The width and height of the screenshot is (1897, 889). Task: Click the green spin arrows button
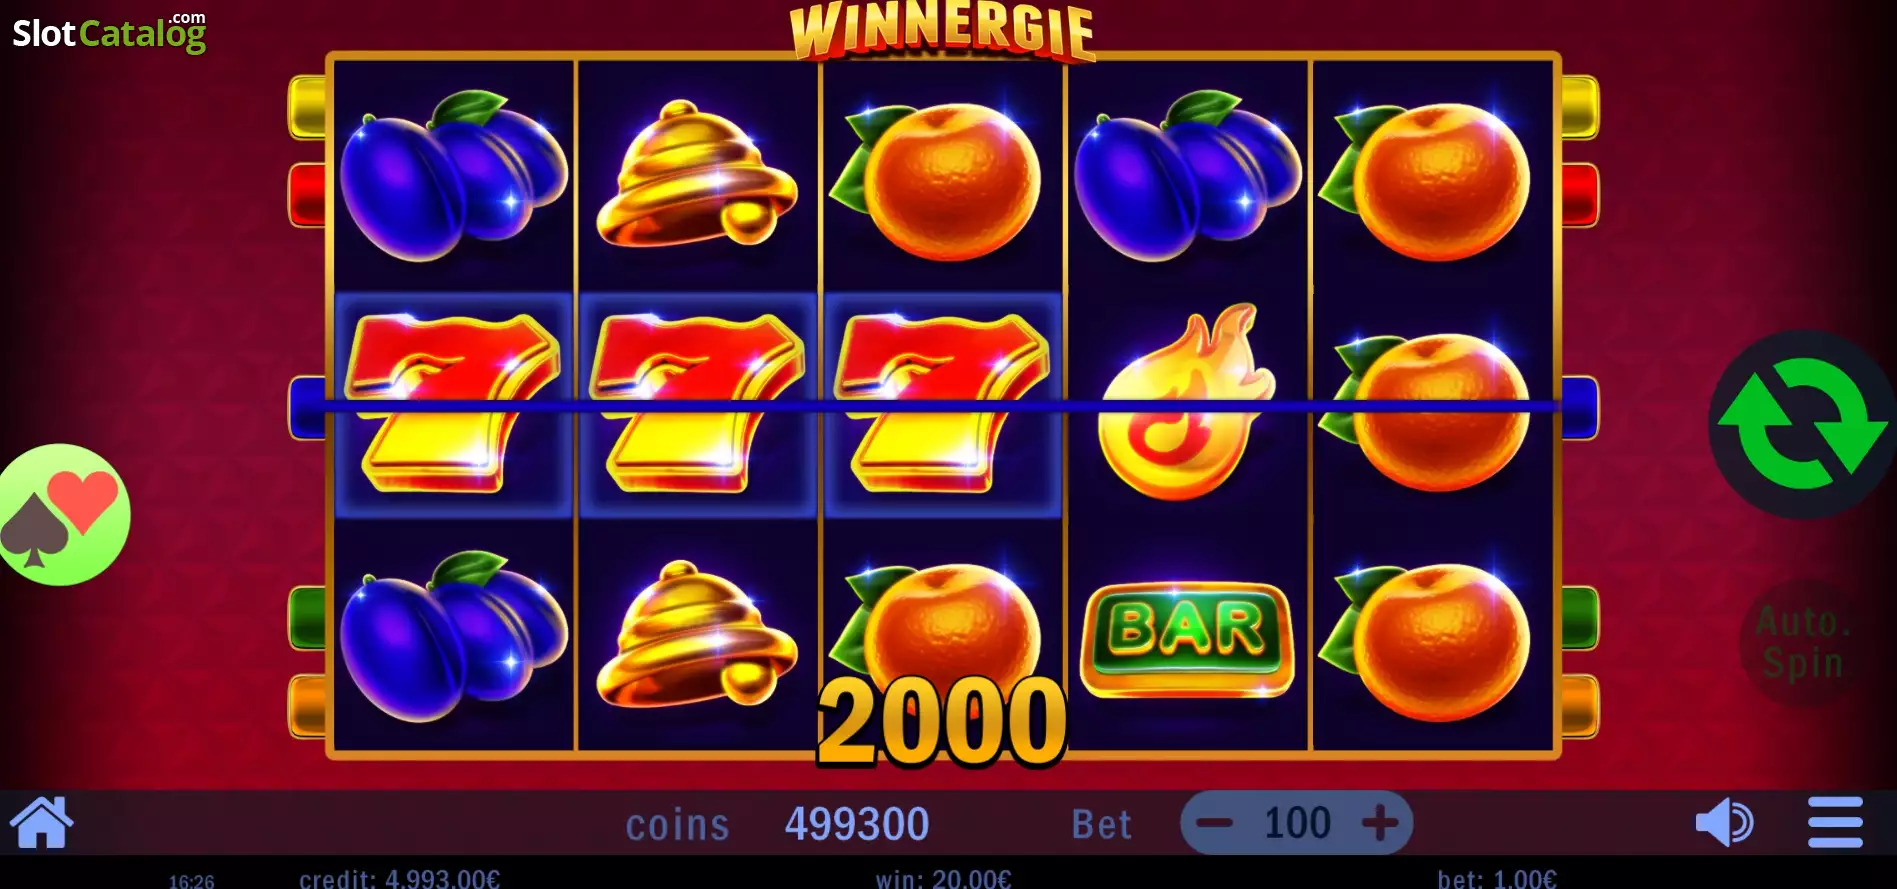(x=1801, y=424)
